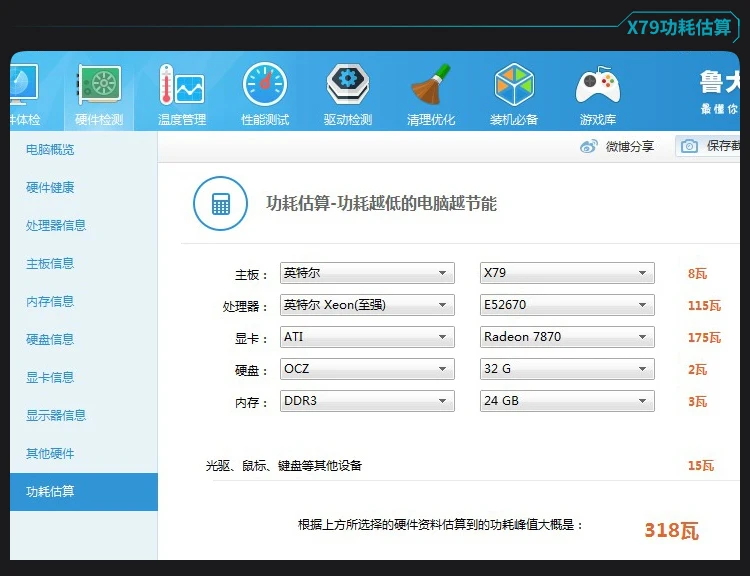Open the 驱动检测 driver detection icon

tap(348, 84)
